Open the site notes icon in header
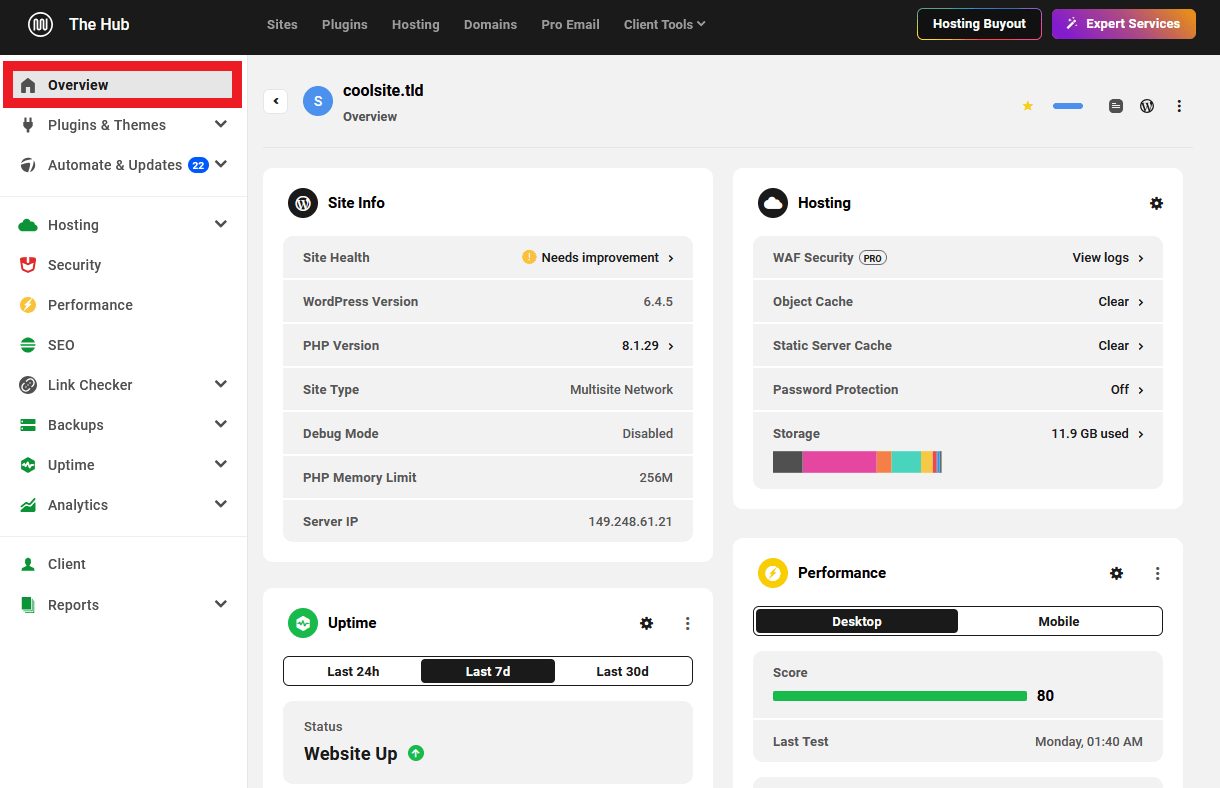 (1116, 106)
